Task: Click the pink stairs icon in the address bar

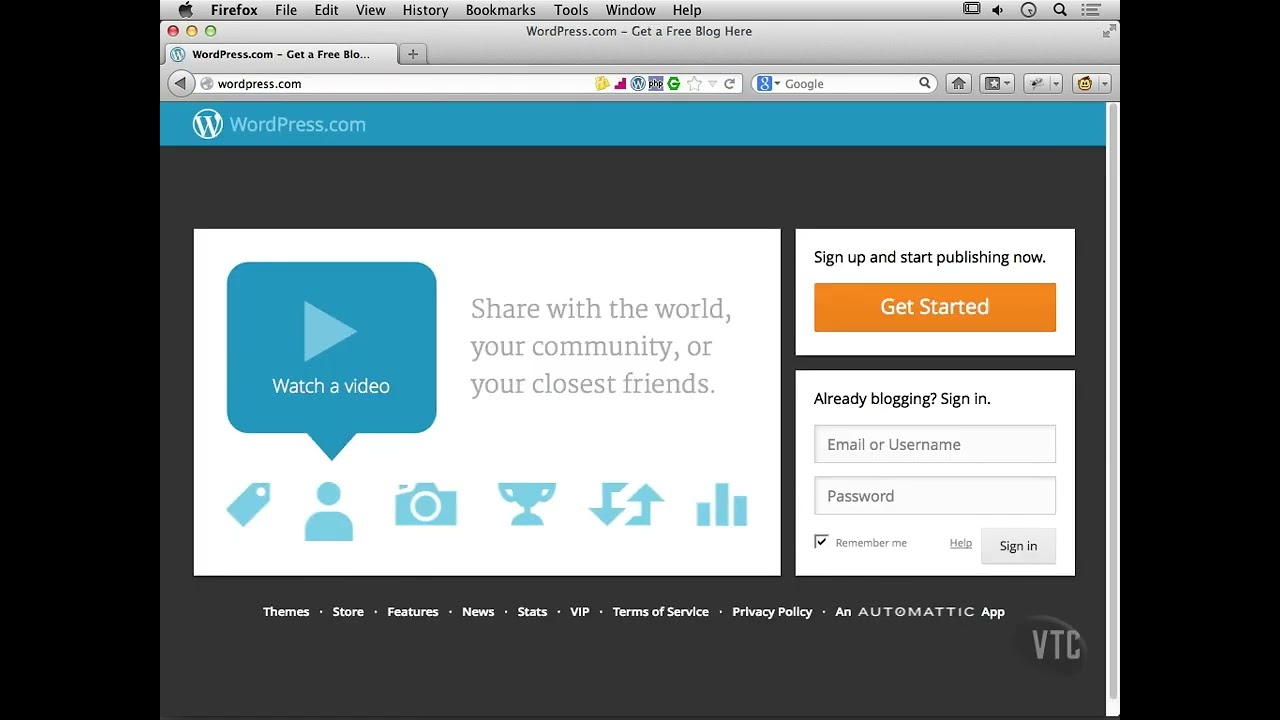Action: coord(620,84)
